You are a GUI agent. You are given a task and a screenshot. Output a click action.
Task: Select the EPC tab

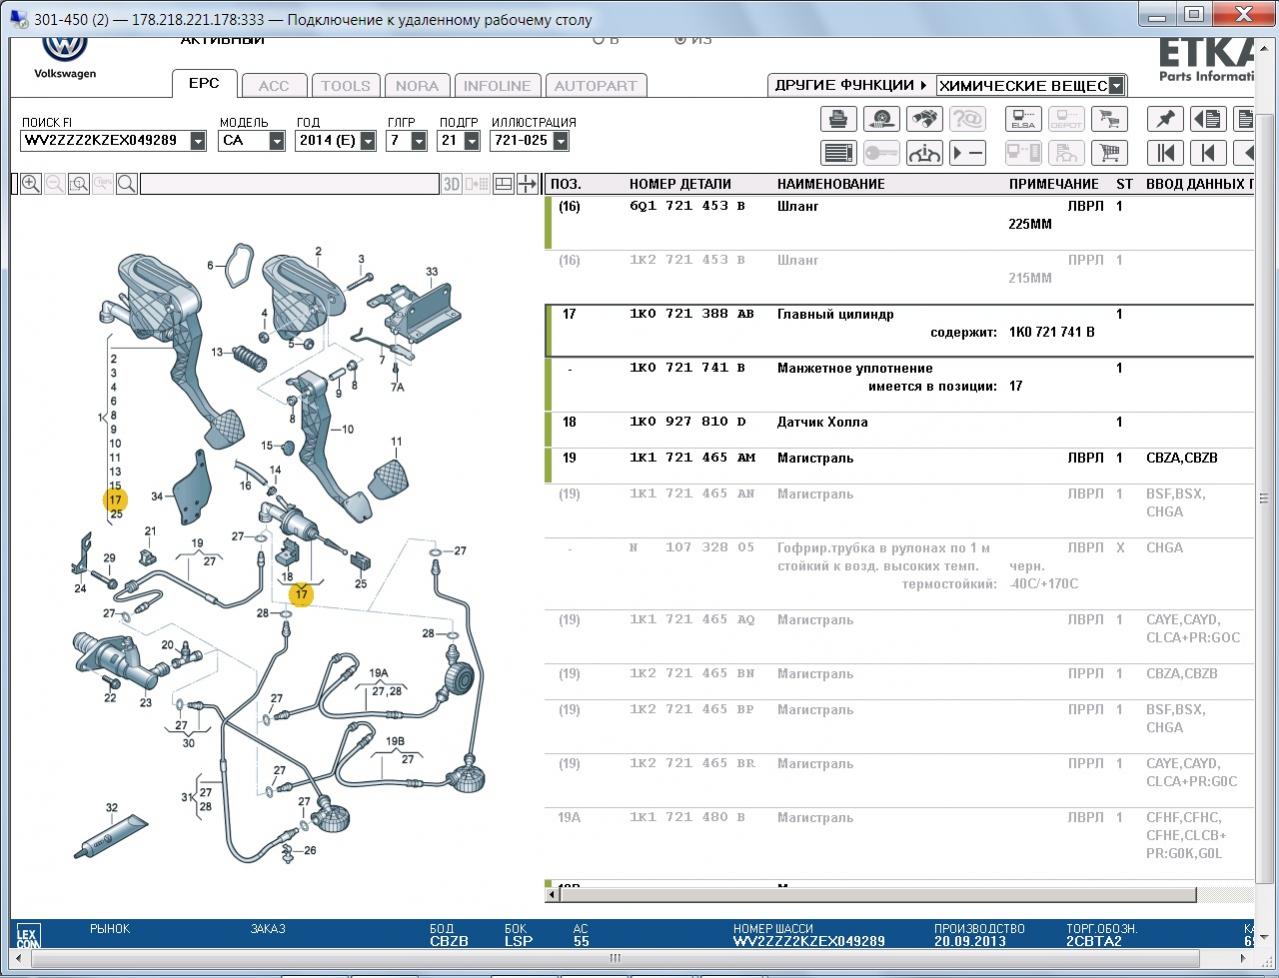point(204,84)
